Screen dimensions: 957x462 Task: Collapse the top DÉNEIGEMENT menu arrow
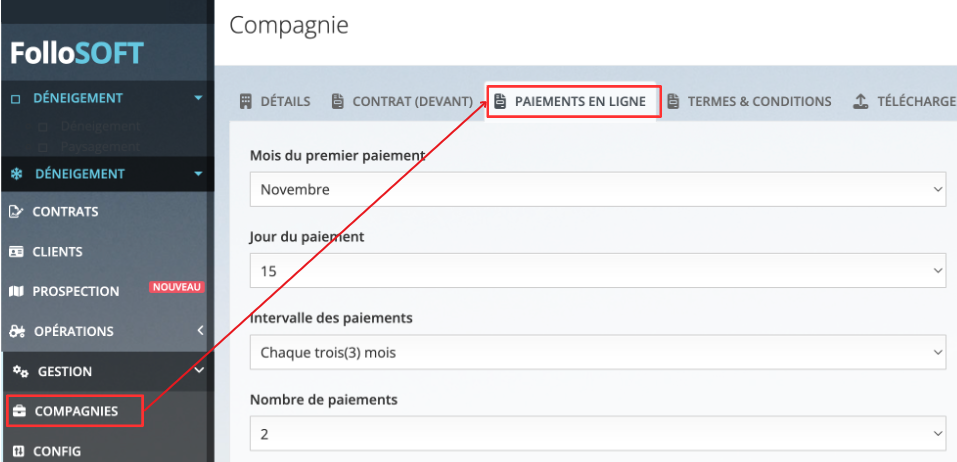point(198,98)
